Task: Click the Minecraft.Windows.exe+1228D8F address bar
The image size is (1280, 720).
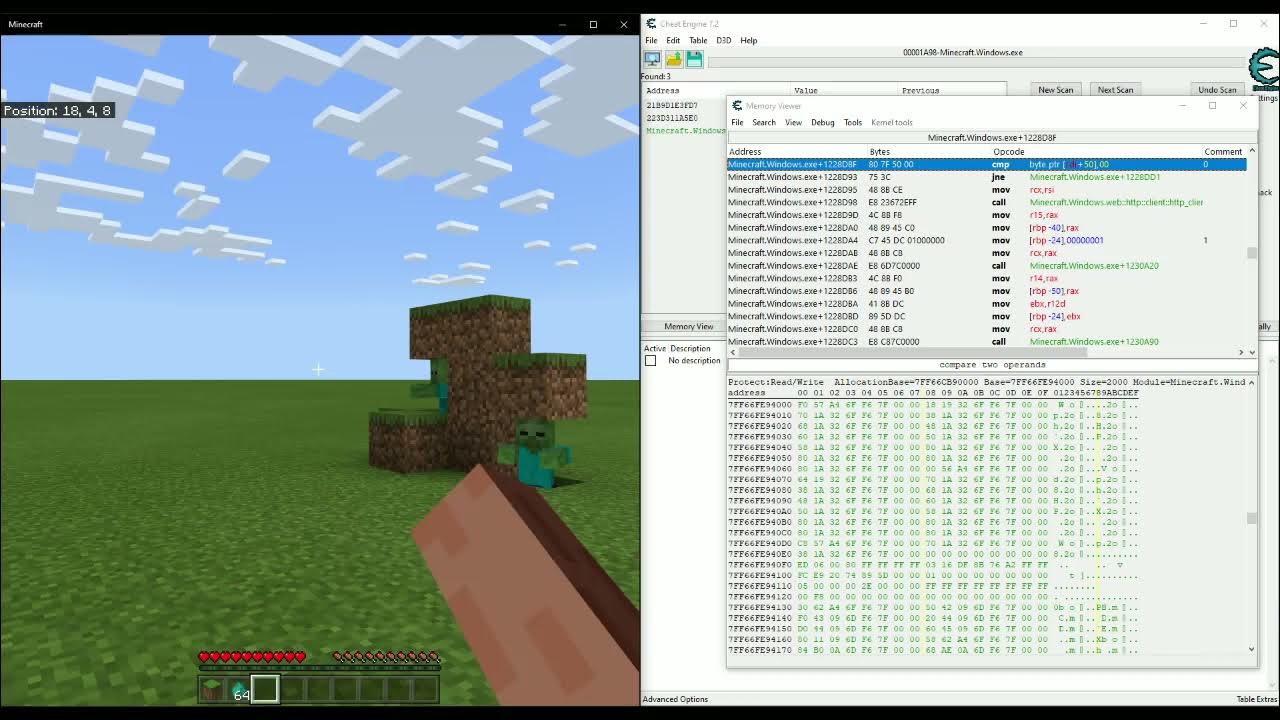Action: click(992, 138)
